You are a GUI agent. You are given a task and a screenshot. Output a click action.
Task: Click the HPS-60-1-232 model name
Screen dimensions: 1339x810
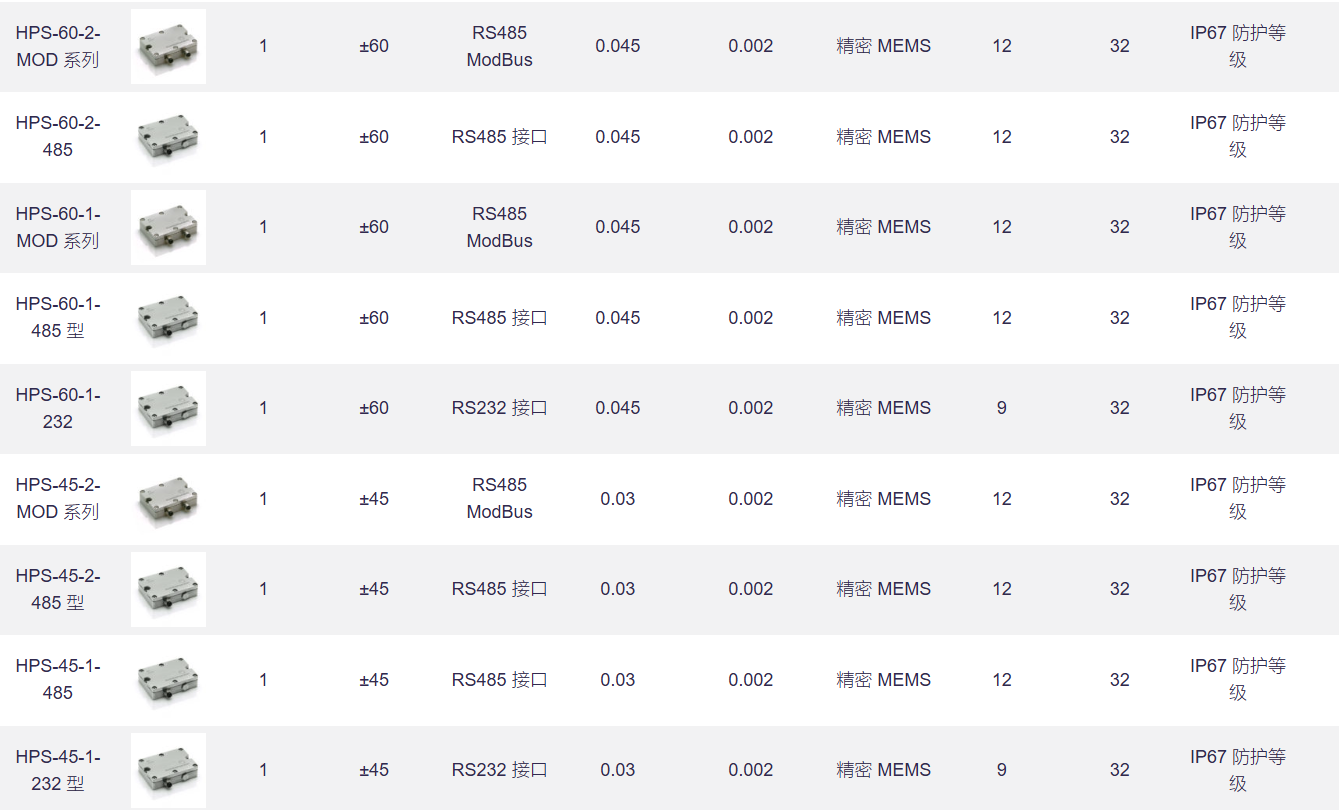[x=58, y=408]
